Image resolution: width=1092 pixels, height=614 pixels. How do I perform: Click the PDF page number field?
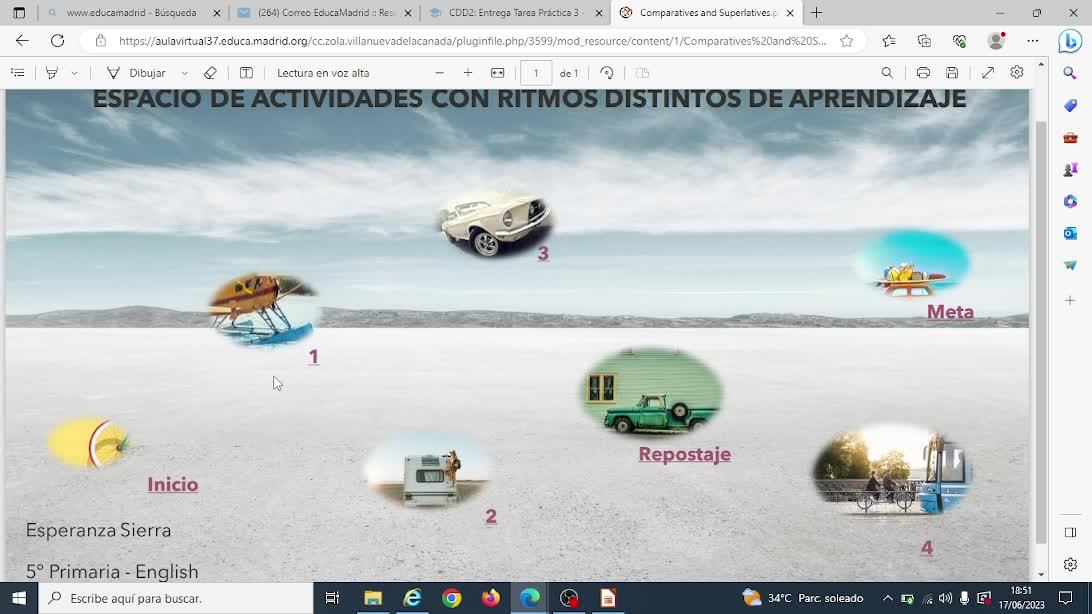[536, 73]
